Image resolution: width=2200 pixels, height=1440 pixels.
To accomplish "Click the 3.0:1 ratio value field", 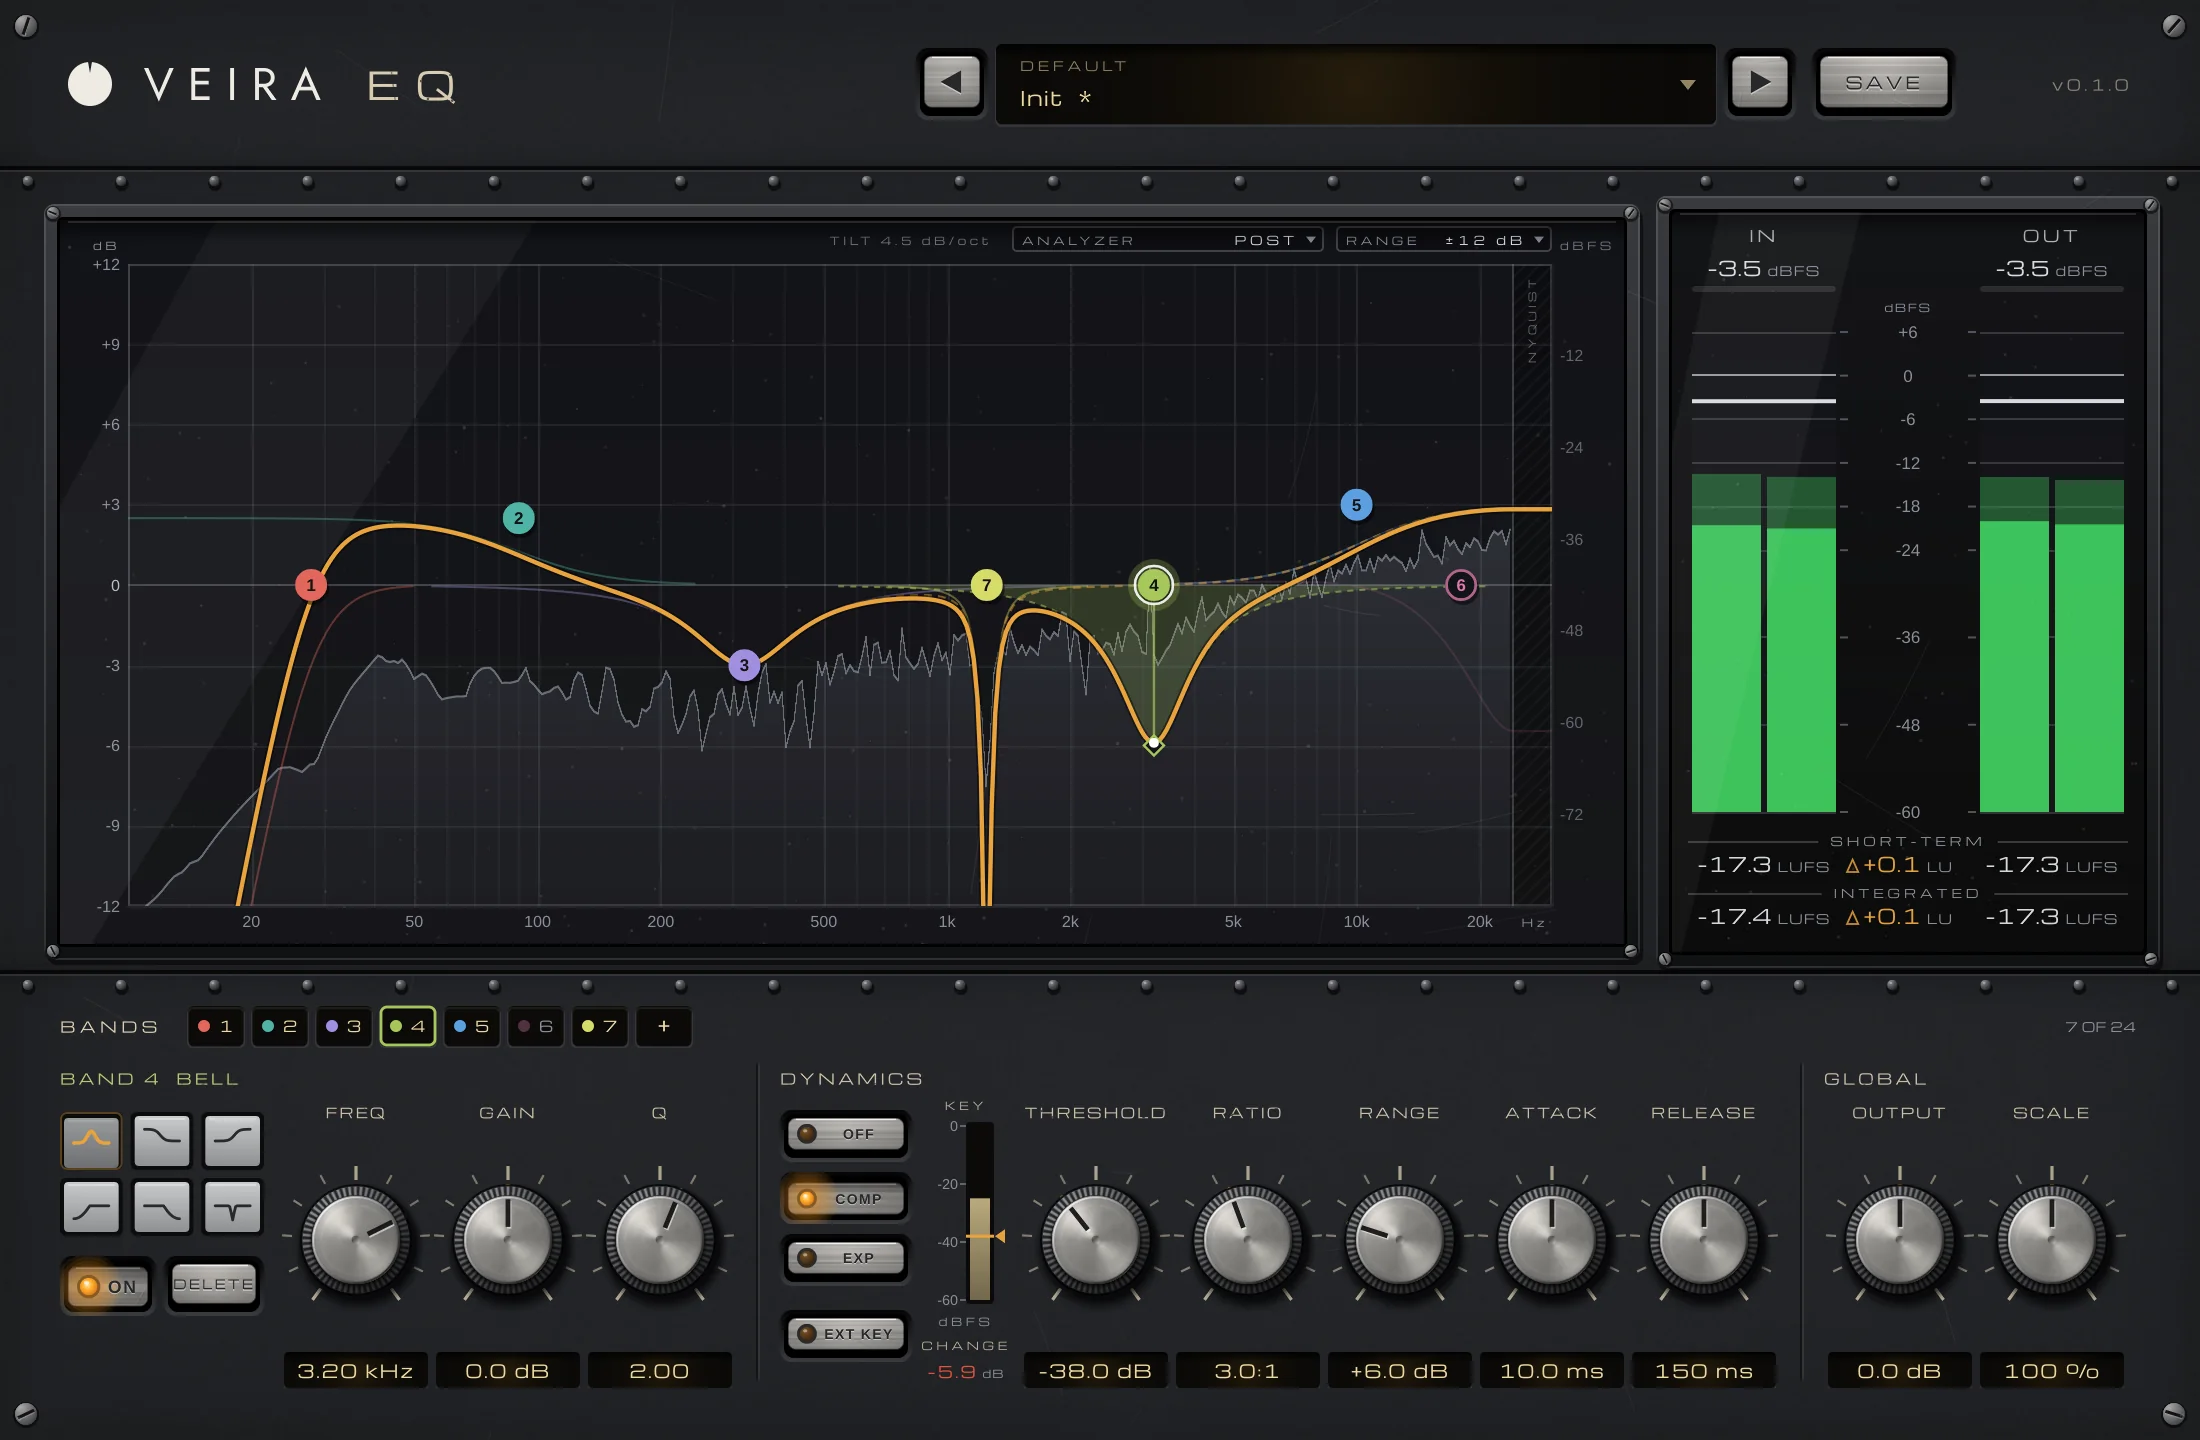I will [1247, 1370].
